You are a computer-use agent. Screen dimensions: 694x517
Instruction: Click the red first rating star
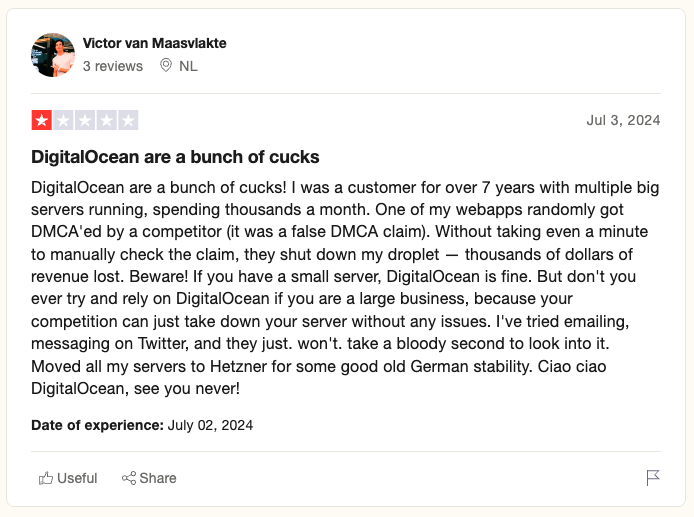41,121
